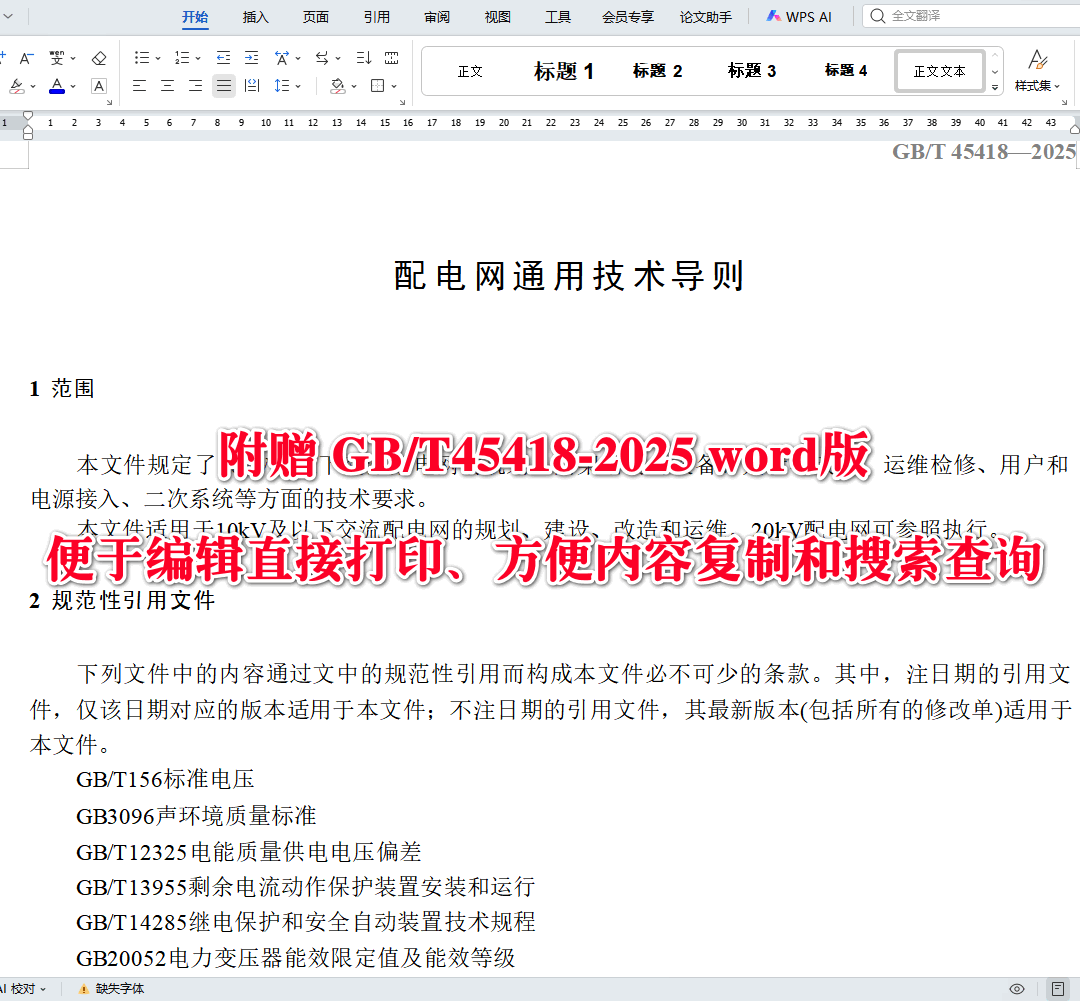Expand shading color dropdown arrow
This screenshot has width=1080, height=1001.
[354, 87]
